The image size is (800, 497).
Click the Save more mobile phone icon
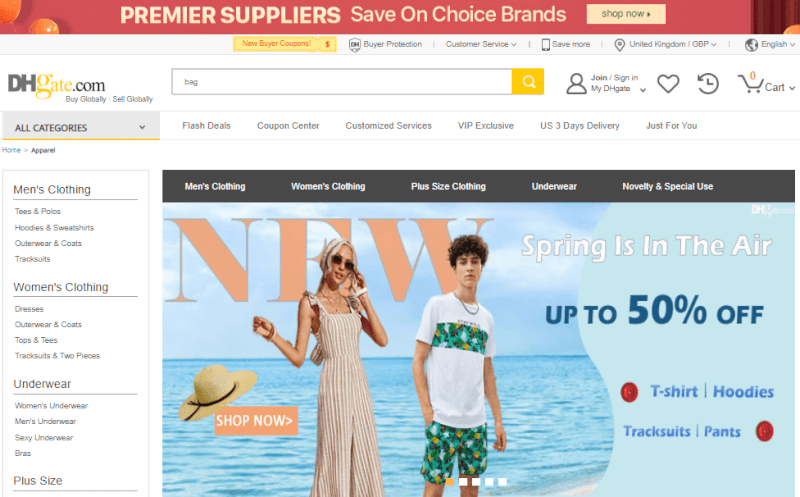[545, 45]
